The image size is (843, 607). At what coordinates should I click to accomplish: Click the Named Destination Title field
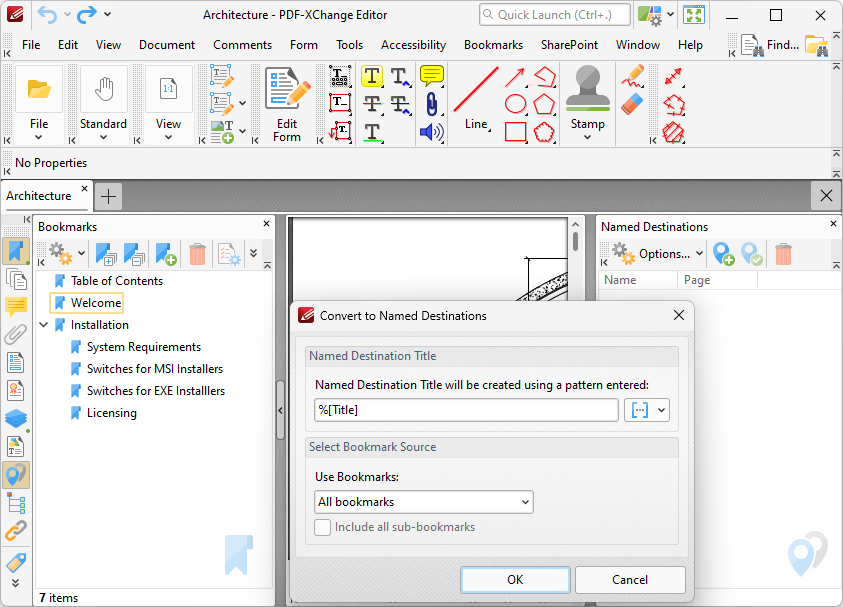466,410
